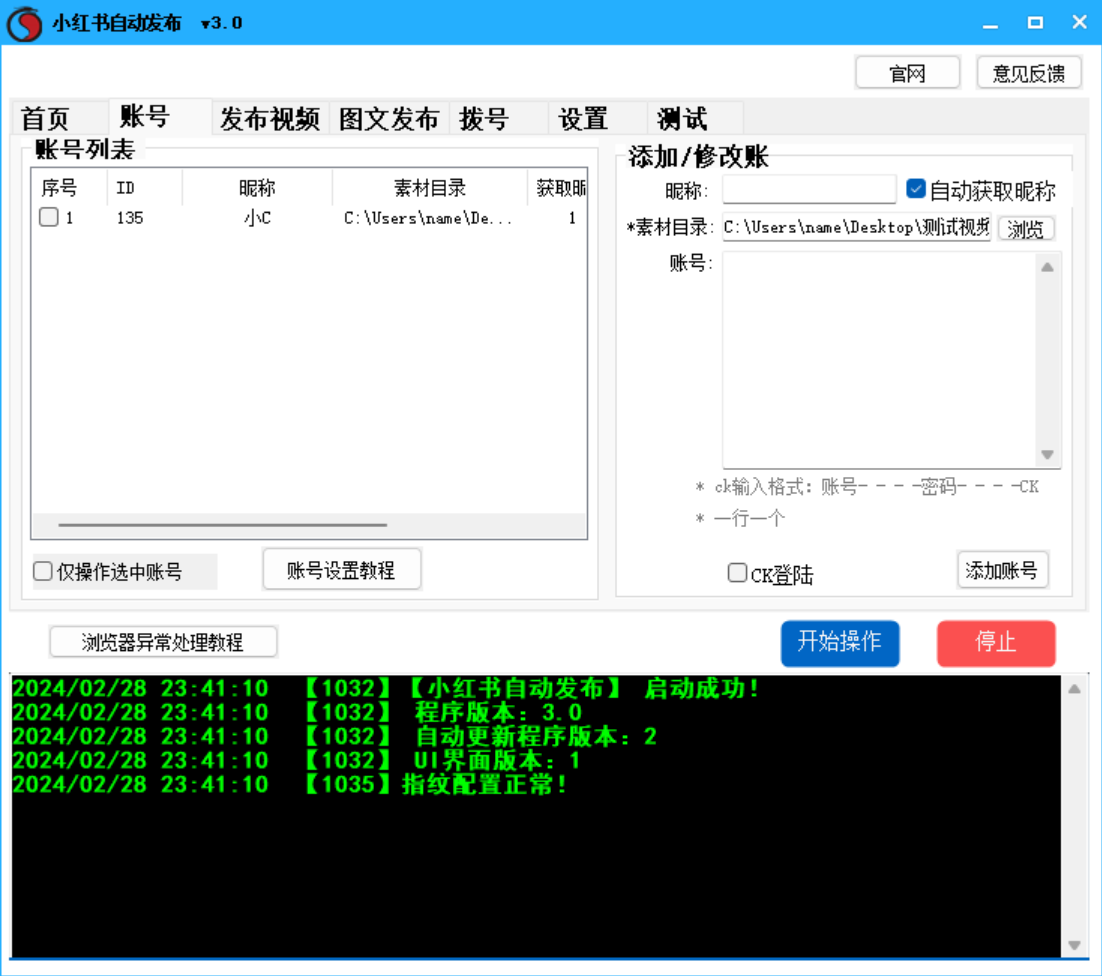The width and height of the screenshot is (1102, 976).
Task: Click the 昵称 column header
Action: point(257,188)
